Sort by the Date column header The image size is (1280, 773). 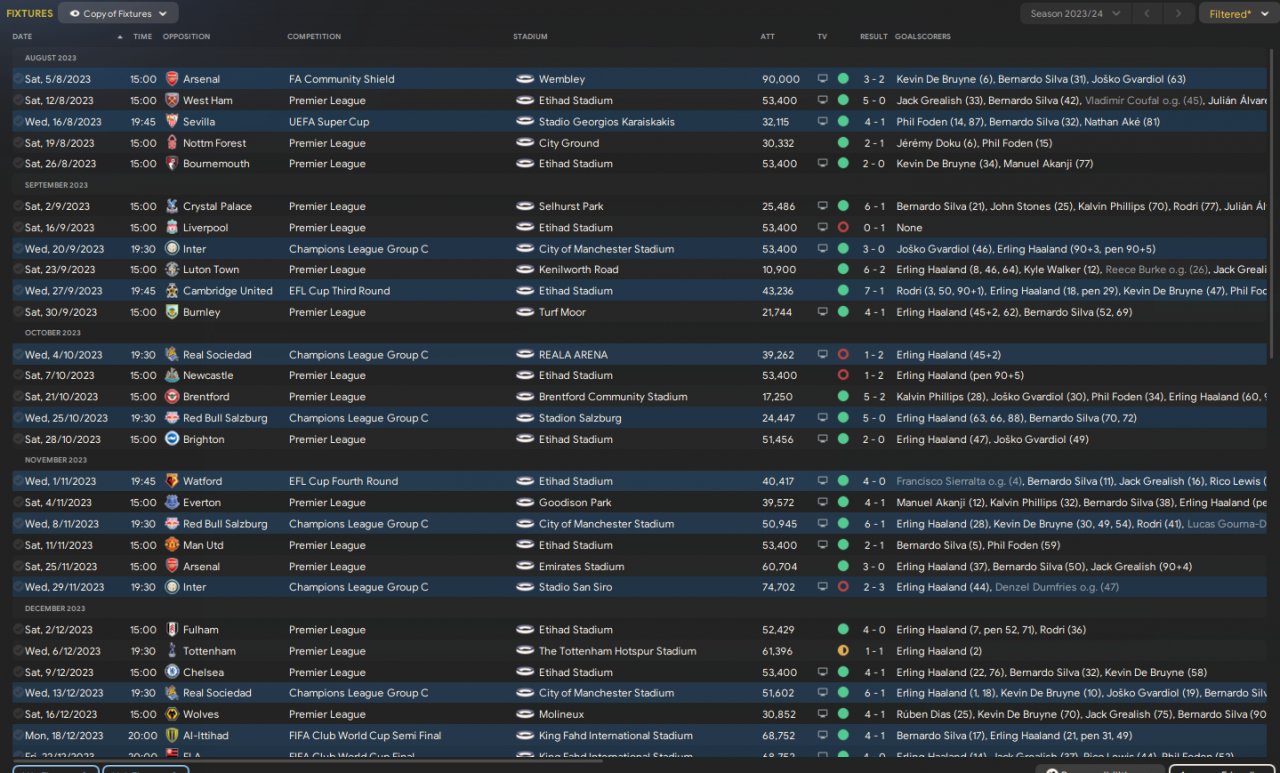point(23,37)
